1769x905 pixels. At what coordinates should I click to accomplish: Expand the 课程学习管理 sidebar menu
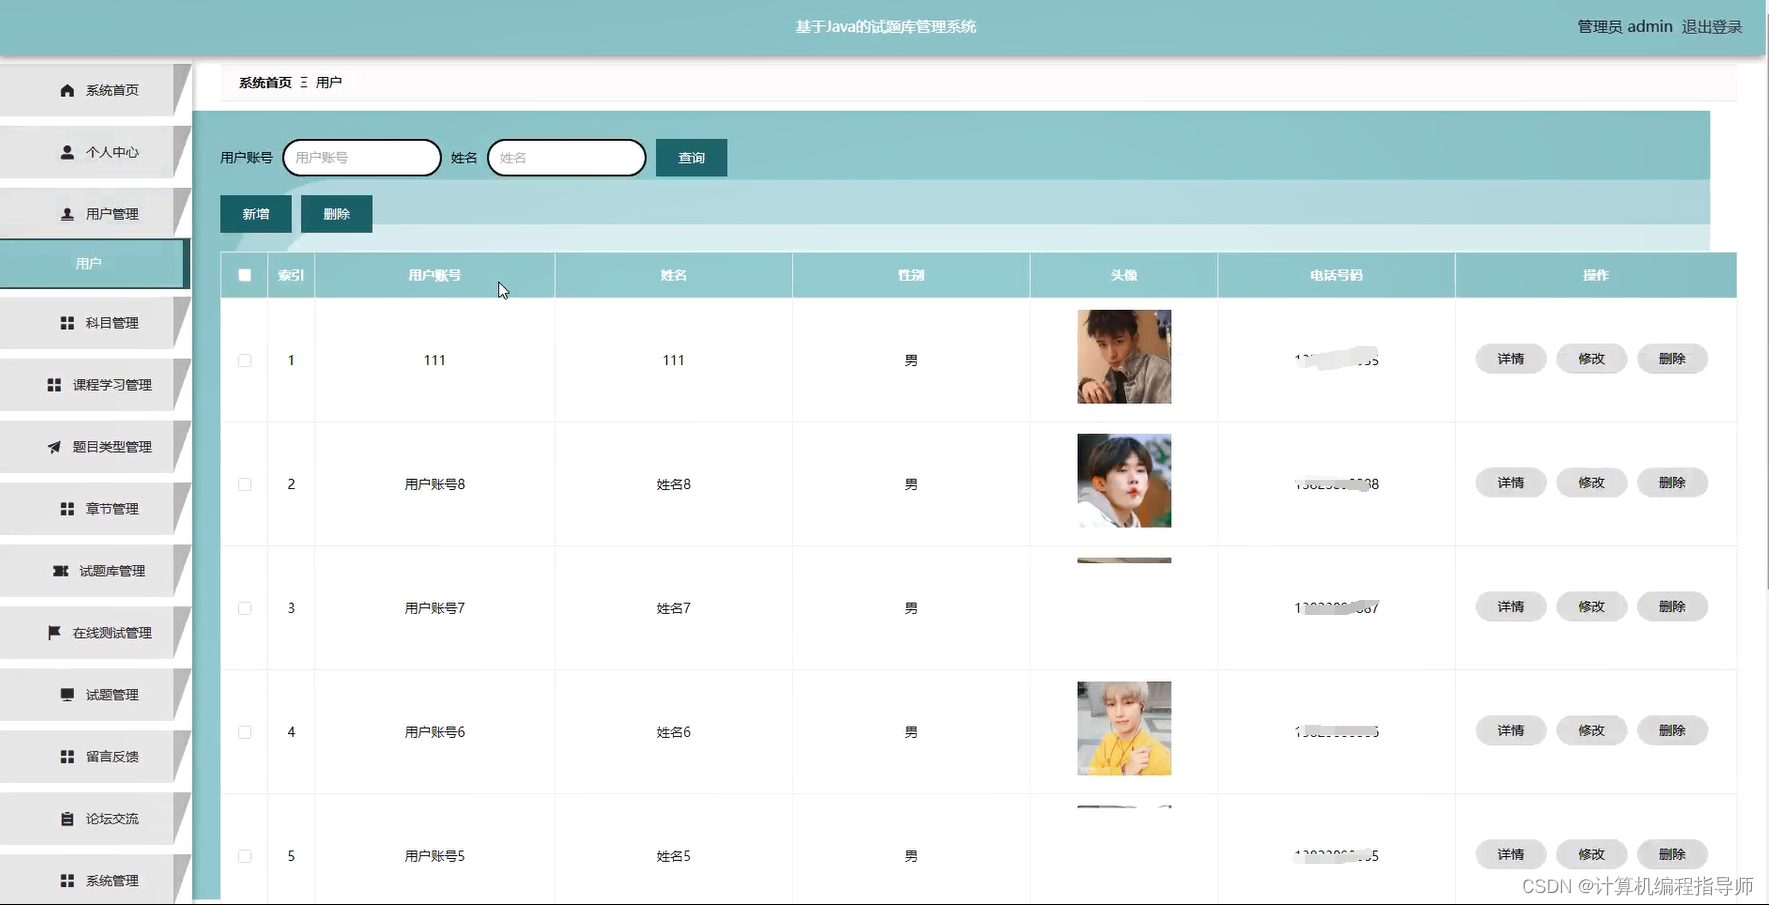(x=95, y=385)
